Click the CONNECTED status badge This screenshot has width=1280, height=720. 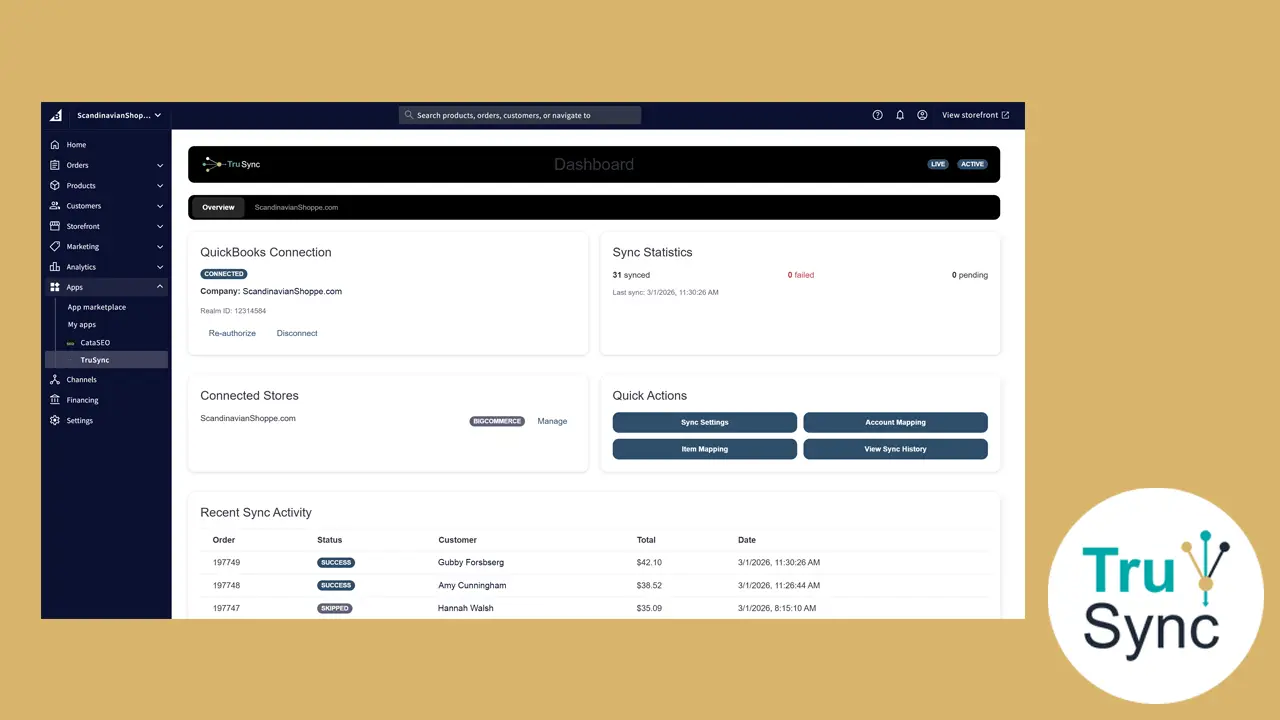224,274
